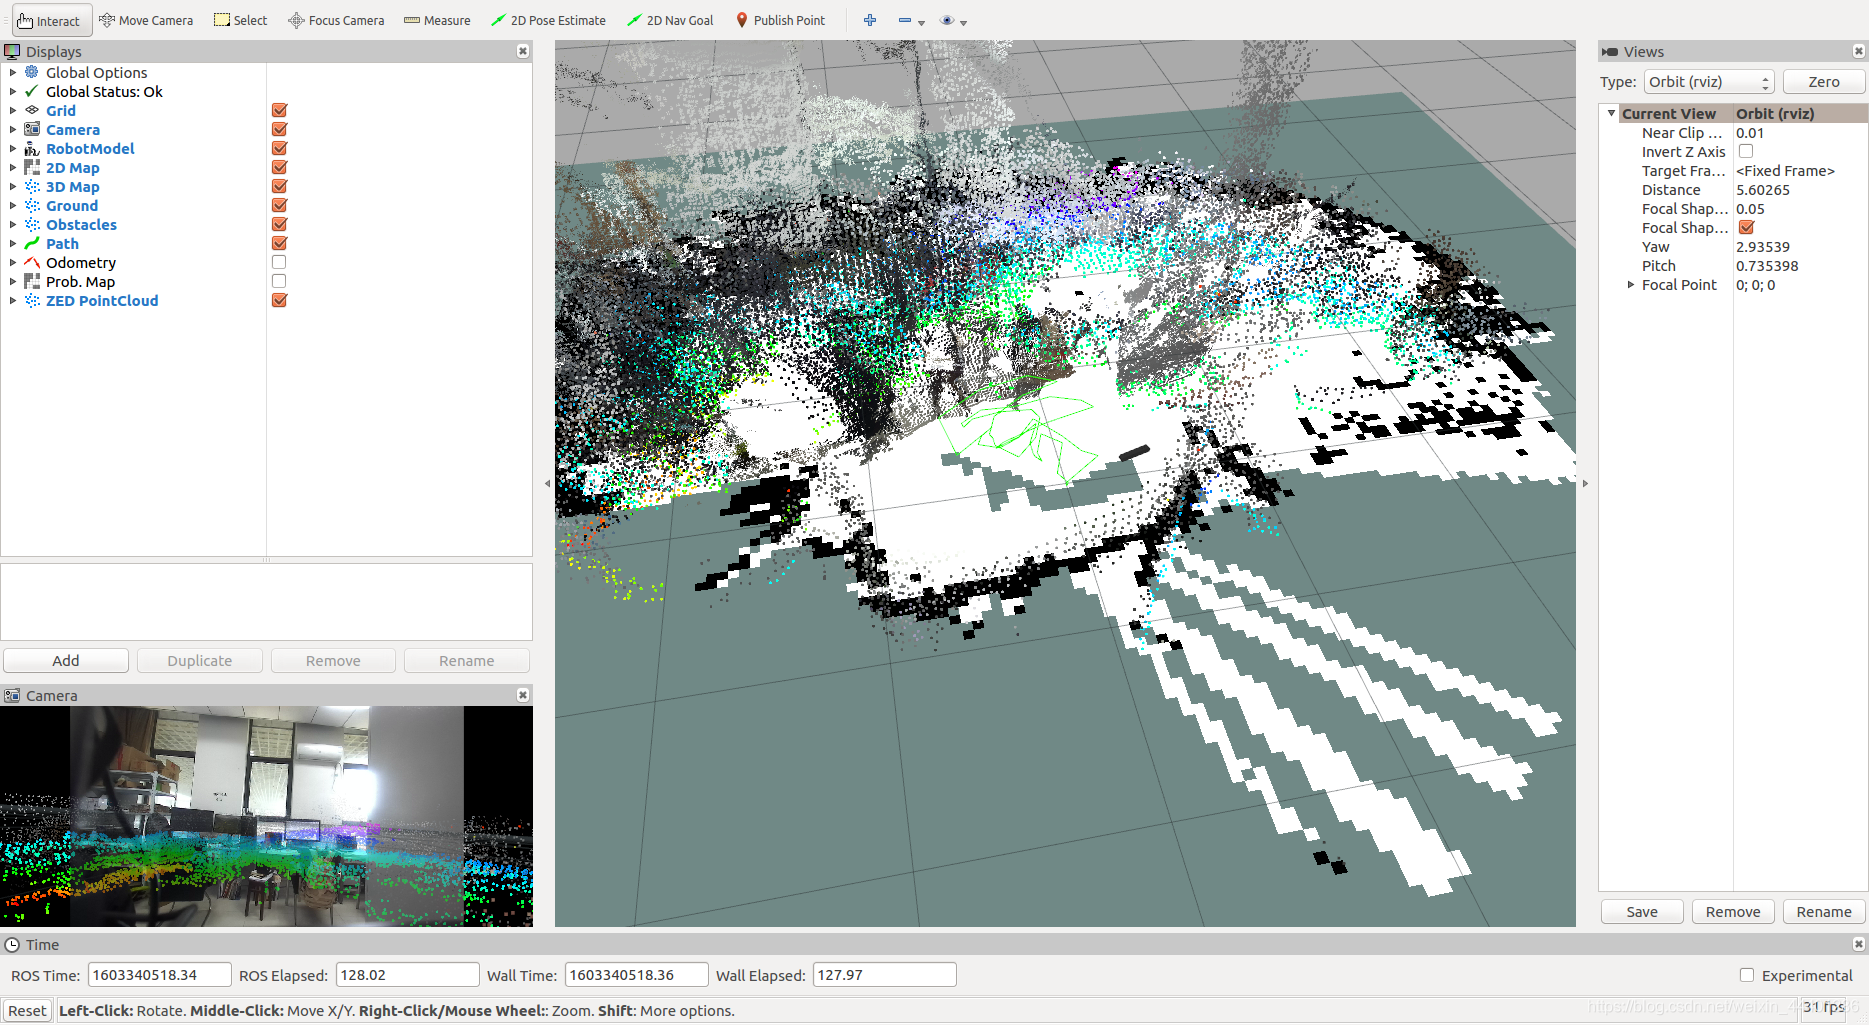Image resolution: width=1869 pixels, height=1025 pixels.
Task: Click the blue plus add-tool icon
Action: pos(870,20)
